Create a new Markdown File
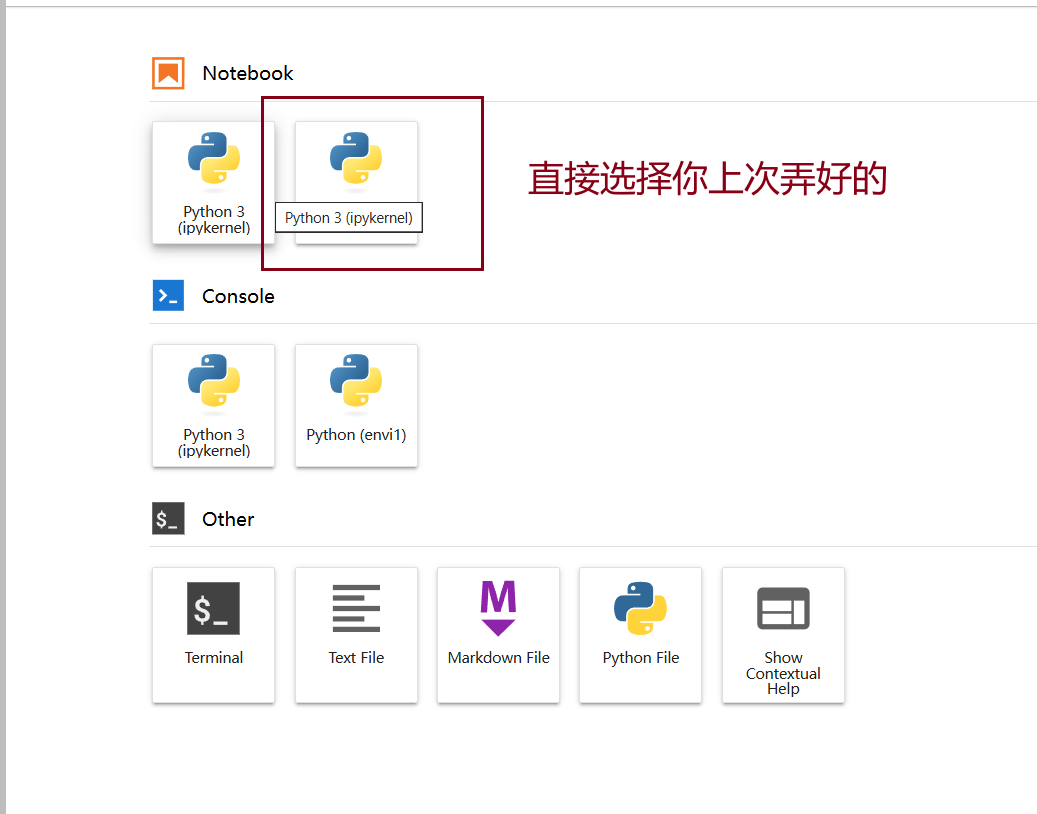The height and width of the screenshot is (814, 1037). 498,635
